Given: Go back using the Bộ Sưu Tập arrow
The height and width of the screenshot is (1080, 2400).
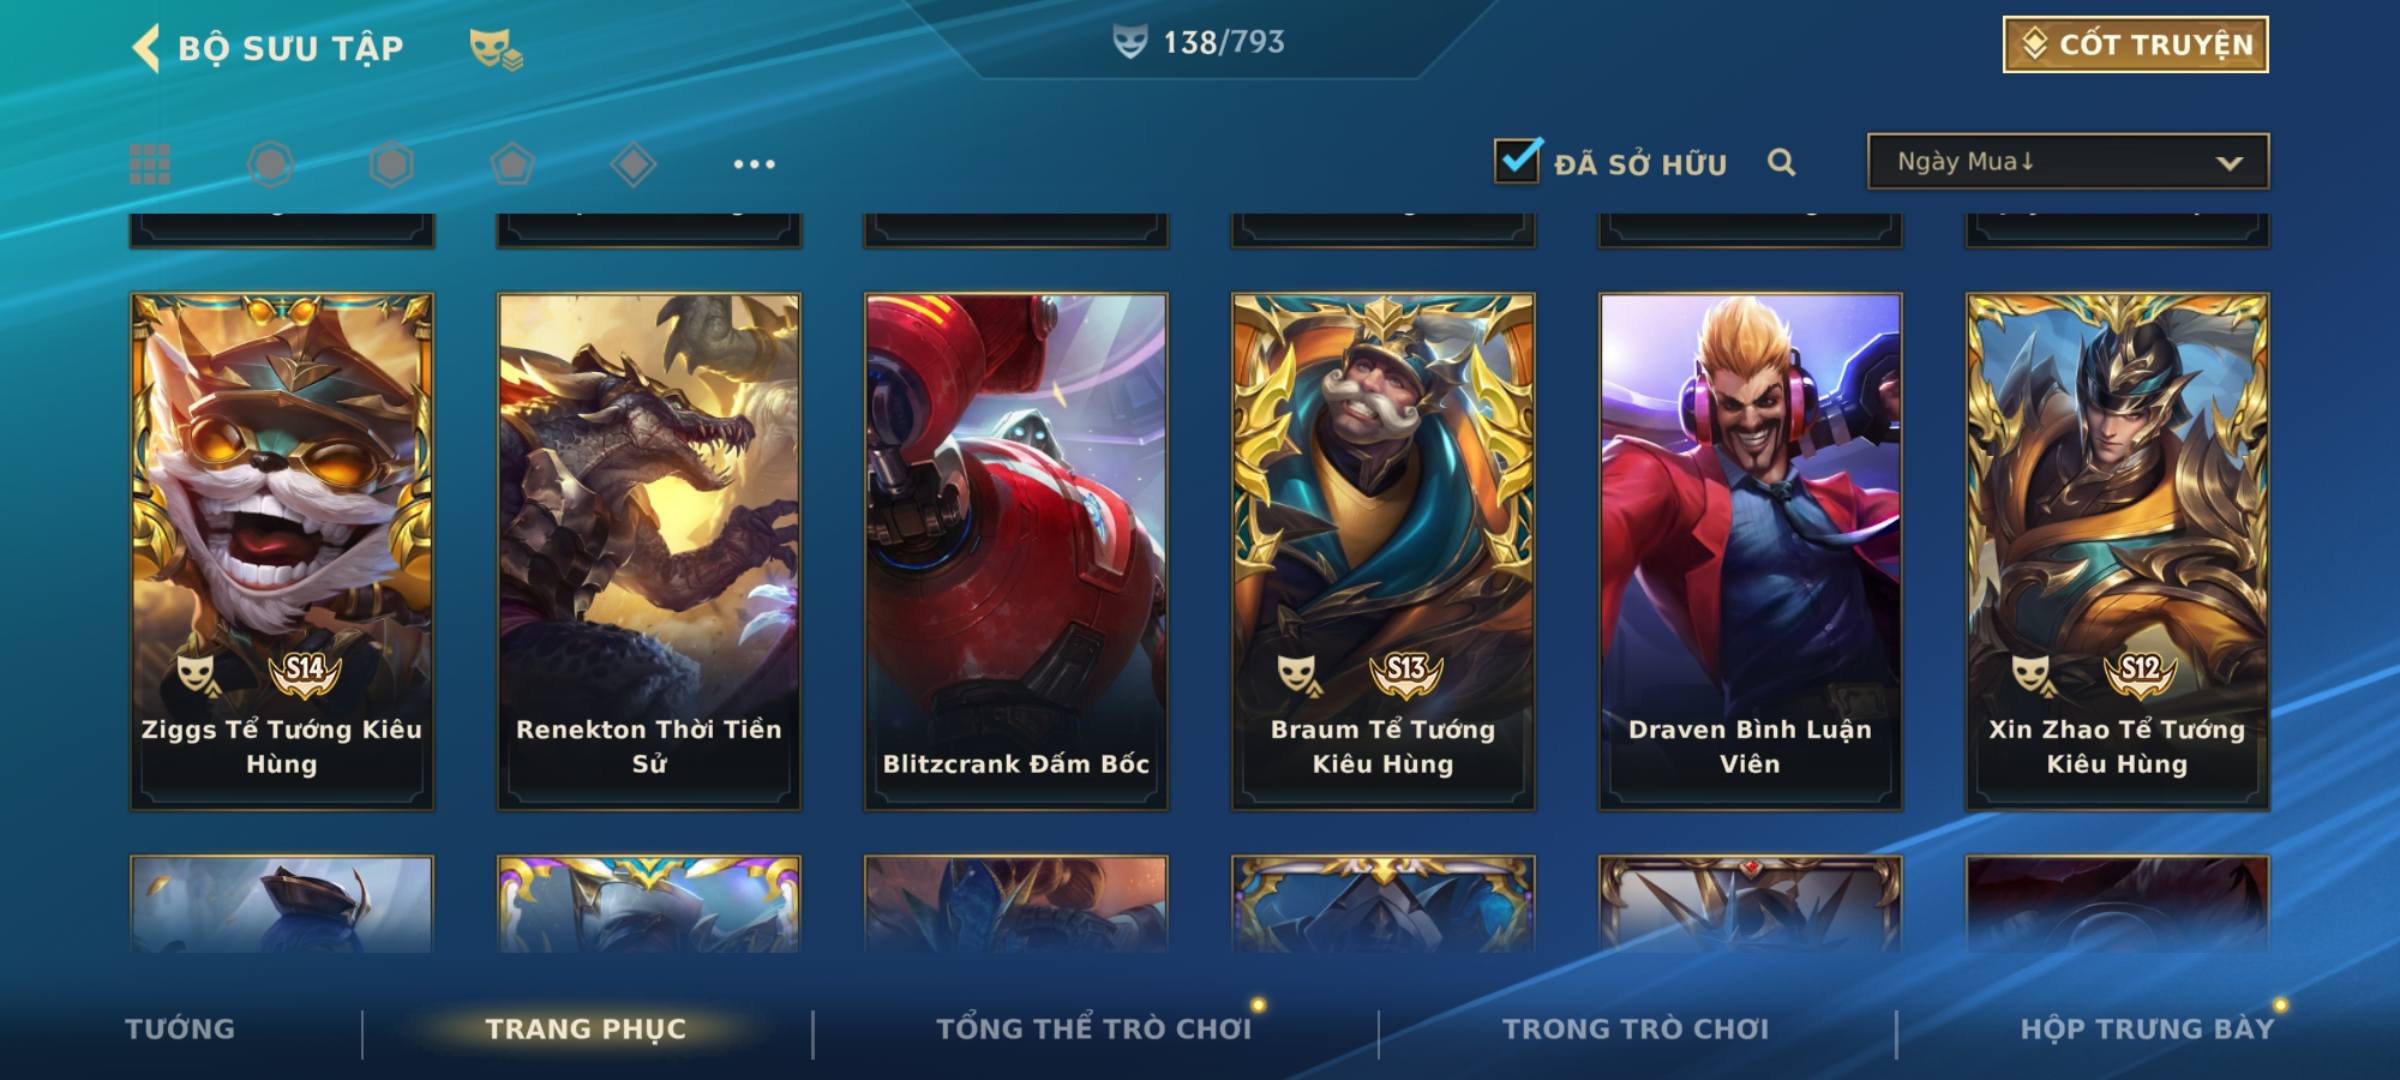Looking at the screenshot, I should [x=146, y=47].
